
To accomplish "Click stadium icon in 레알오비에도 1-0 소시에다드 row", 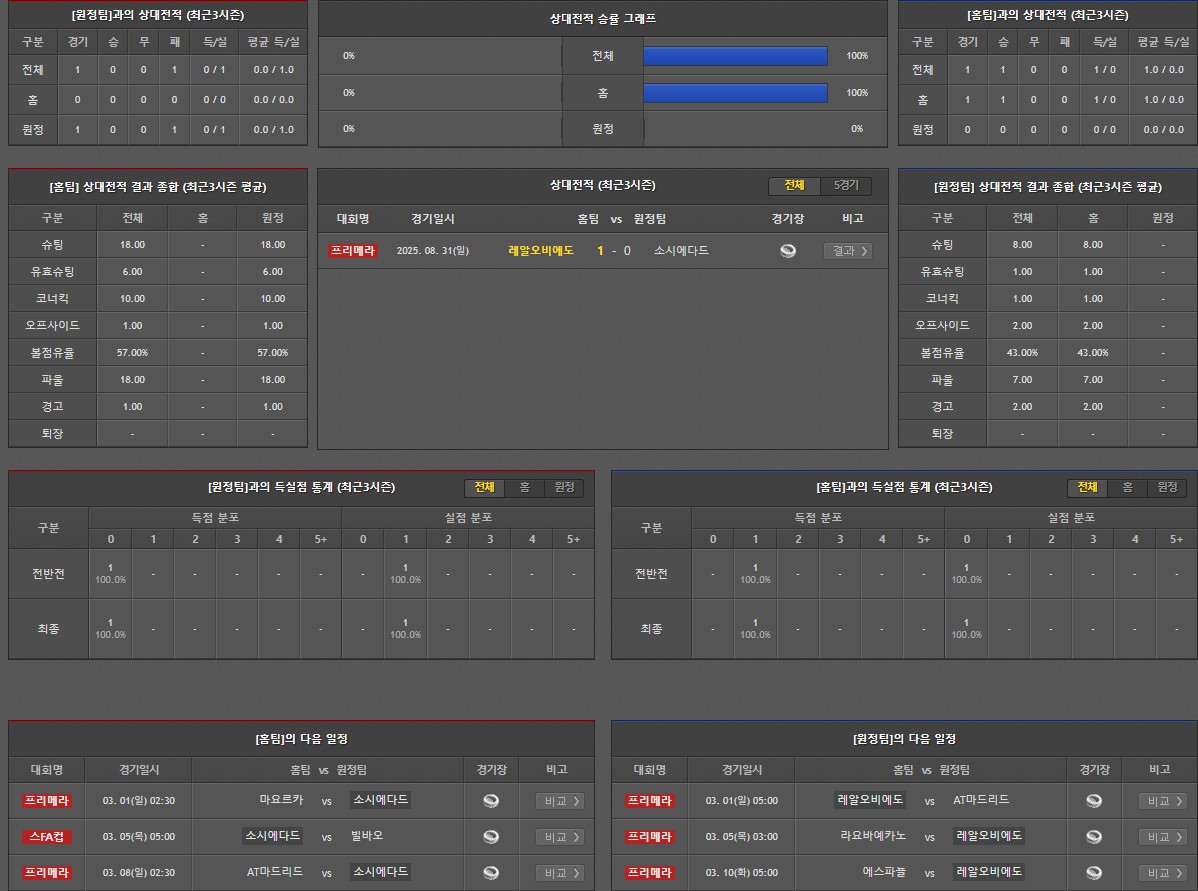I will pos(788,251).
